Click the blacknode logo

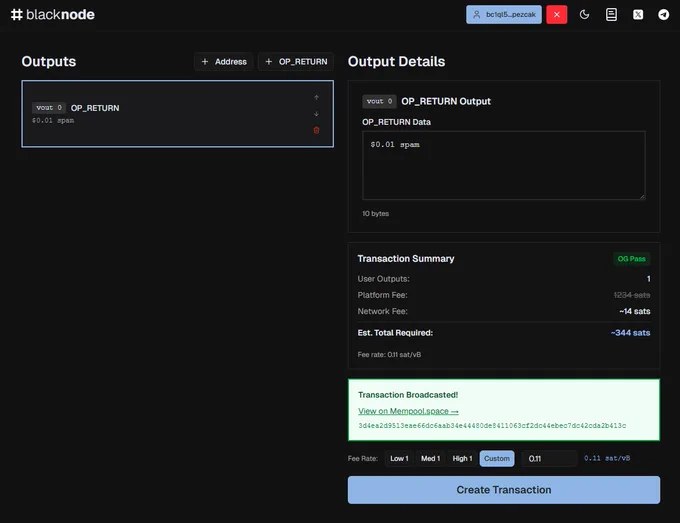point(52,15)
